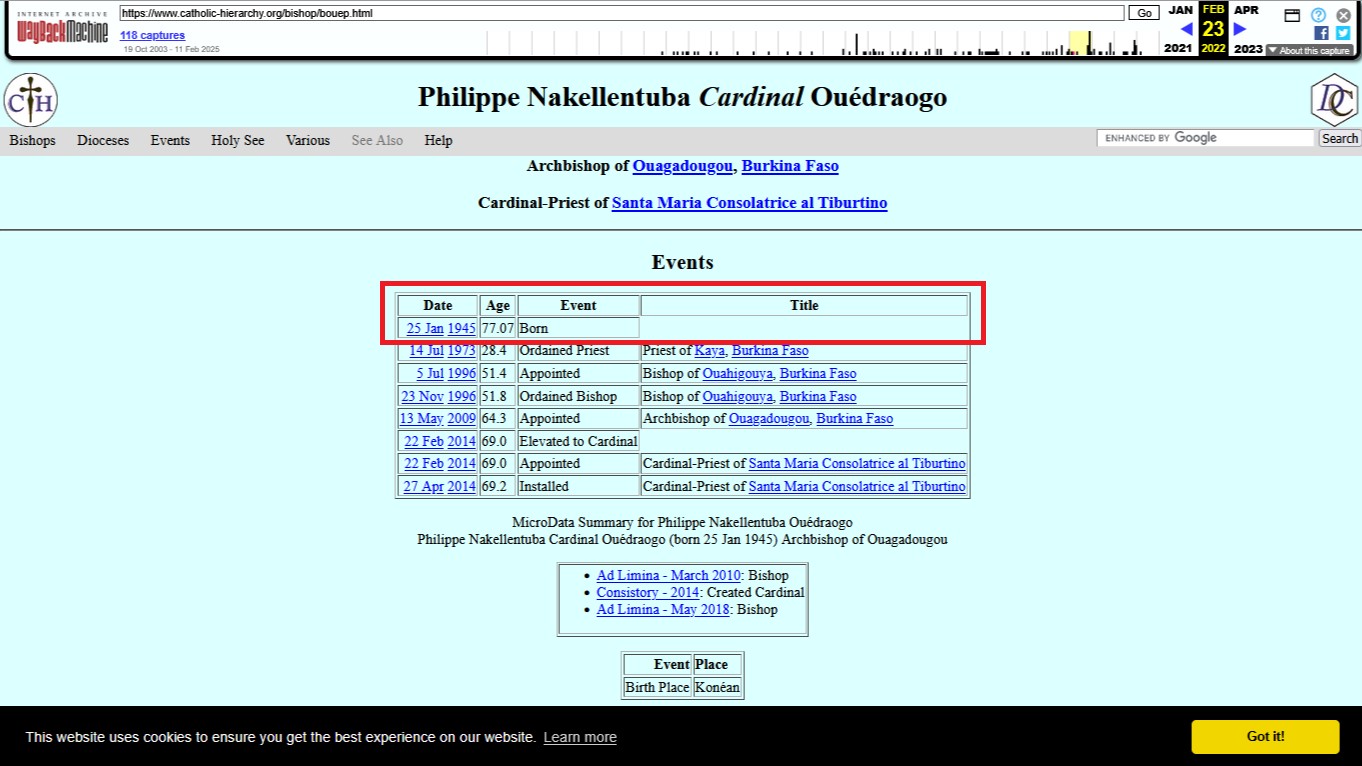1362x766 pixels.
Task: Follow the Consistory - 2014 link
Action: point(648,592)
